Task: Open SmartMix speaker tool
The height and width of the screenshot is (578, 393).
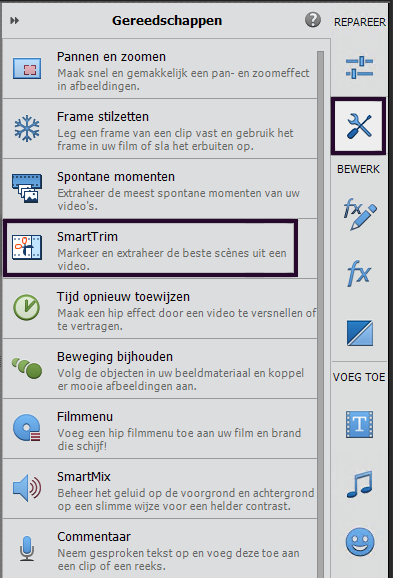Action: (160, 489)
